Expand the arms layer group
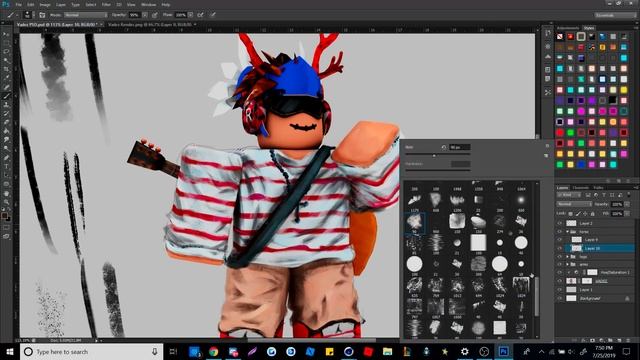Viewport: 640px width, 360px height. point(567,264)
